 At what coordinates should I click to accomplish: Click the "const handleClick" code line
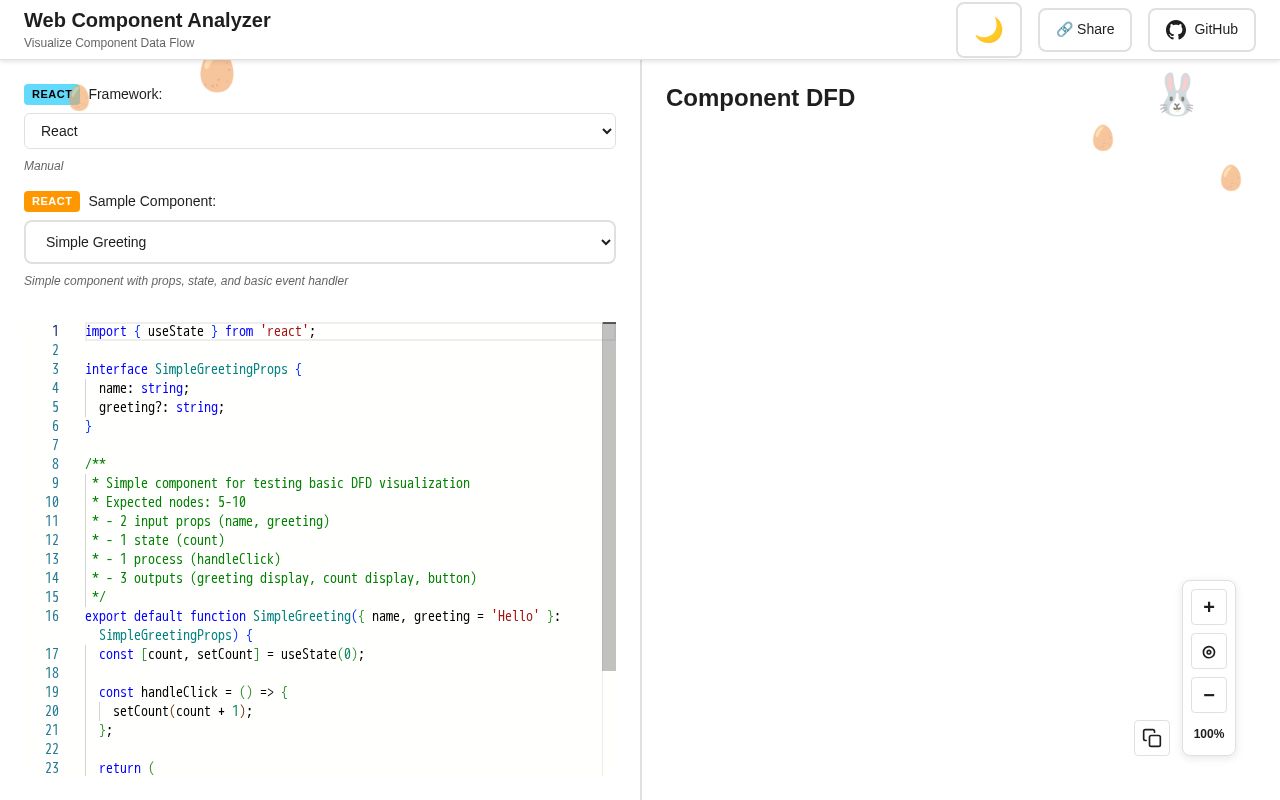[x=193, y=692]
